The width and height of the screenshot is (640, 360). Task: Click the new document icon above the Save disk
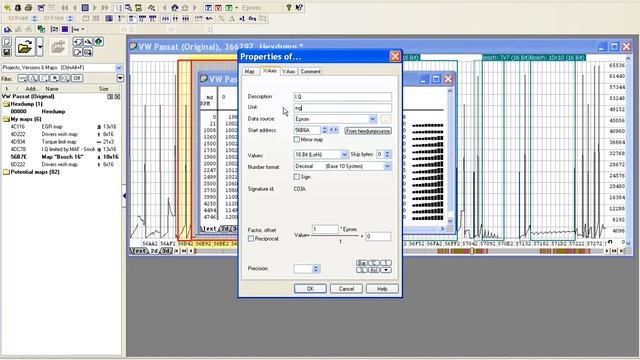click(x=7, y=42)
